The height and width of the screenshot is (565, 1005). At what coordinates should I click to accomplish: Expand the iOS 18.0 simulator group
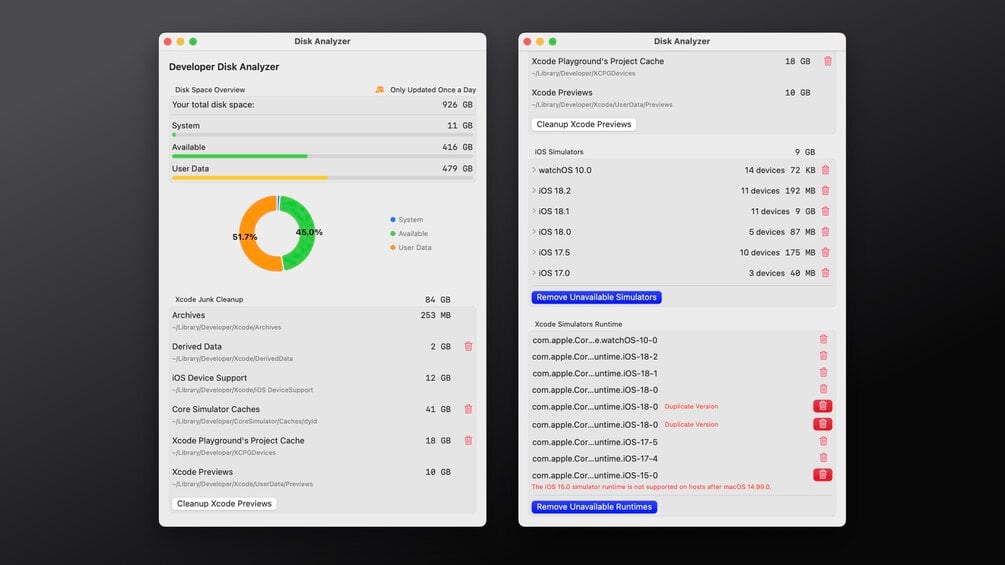click(534, 231)
